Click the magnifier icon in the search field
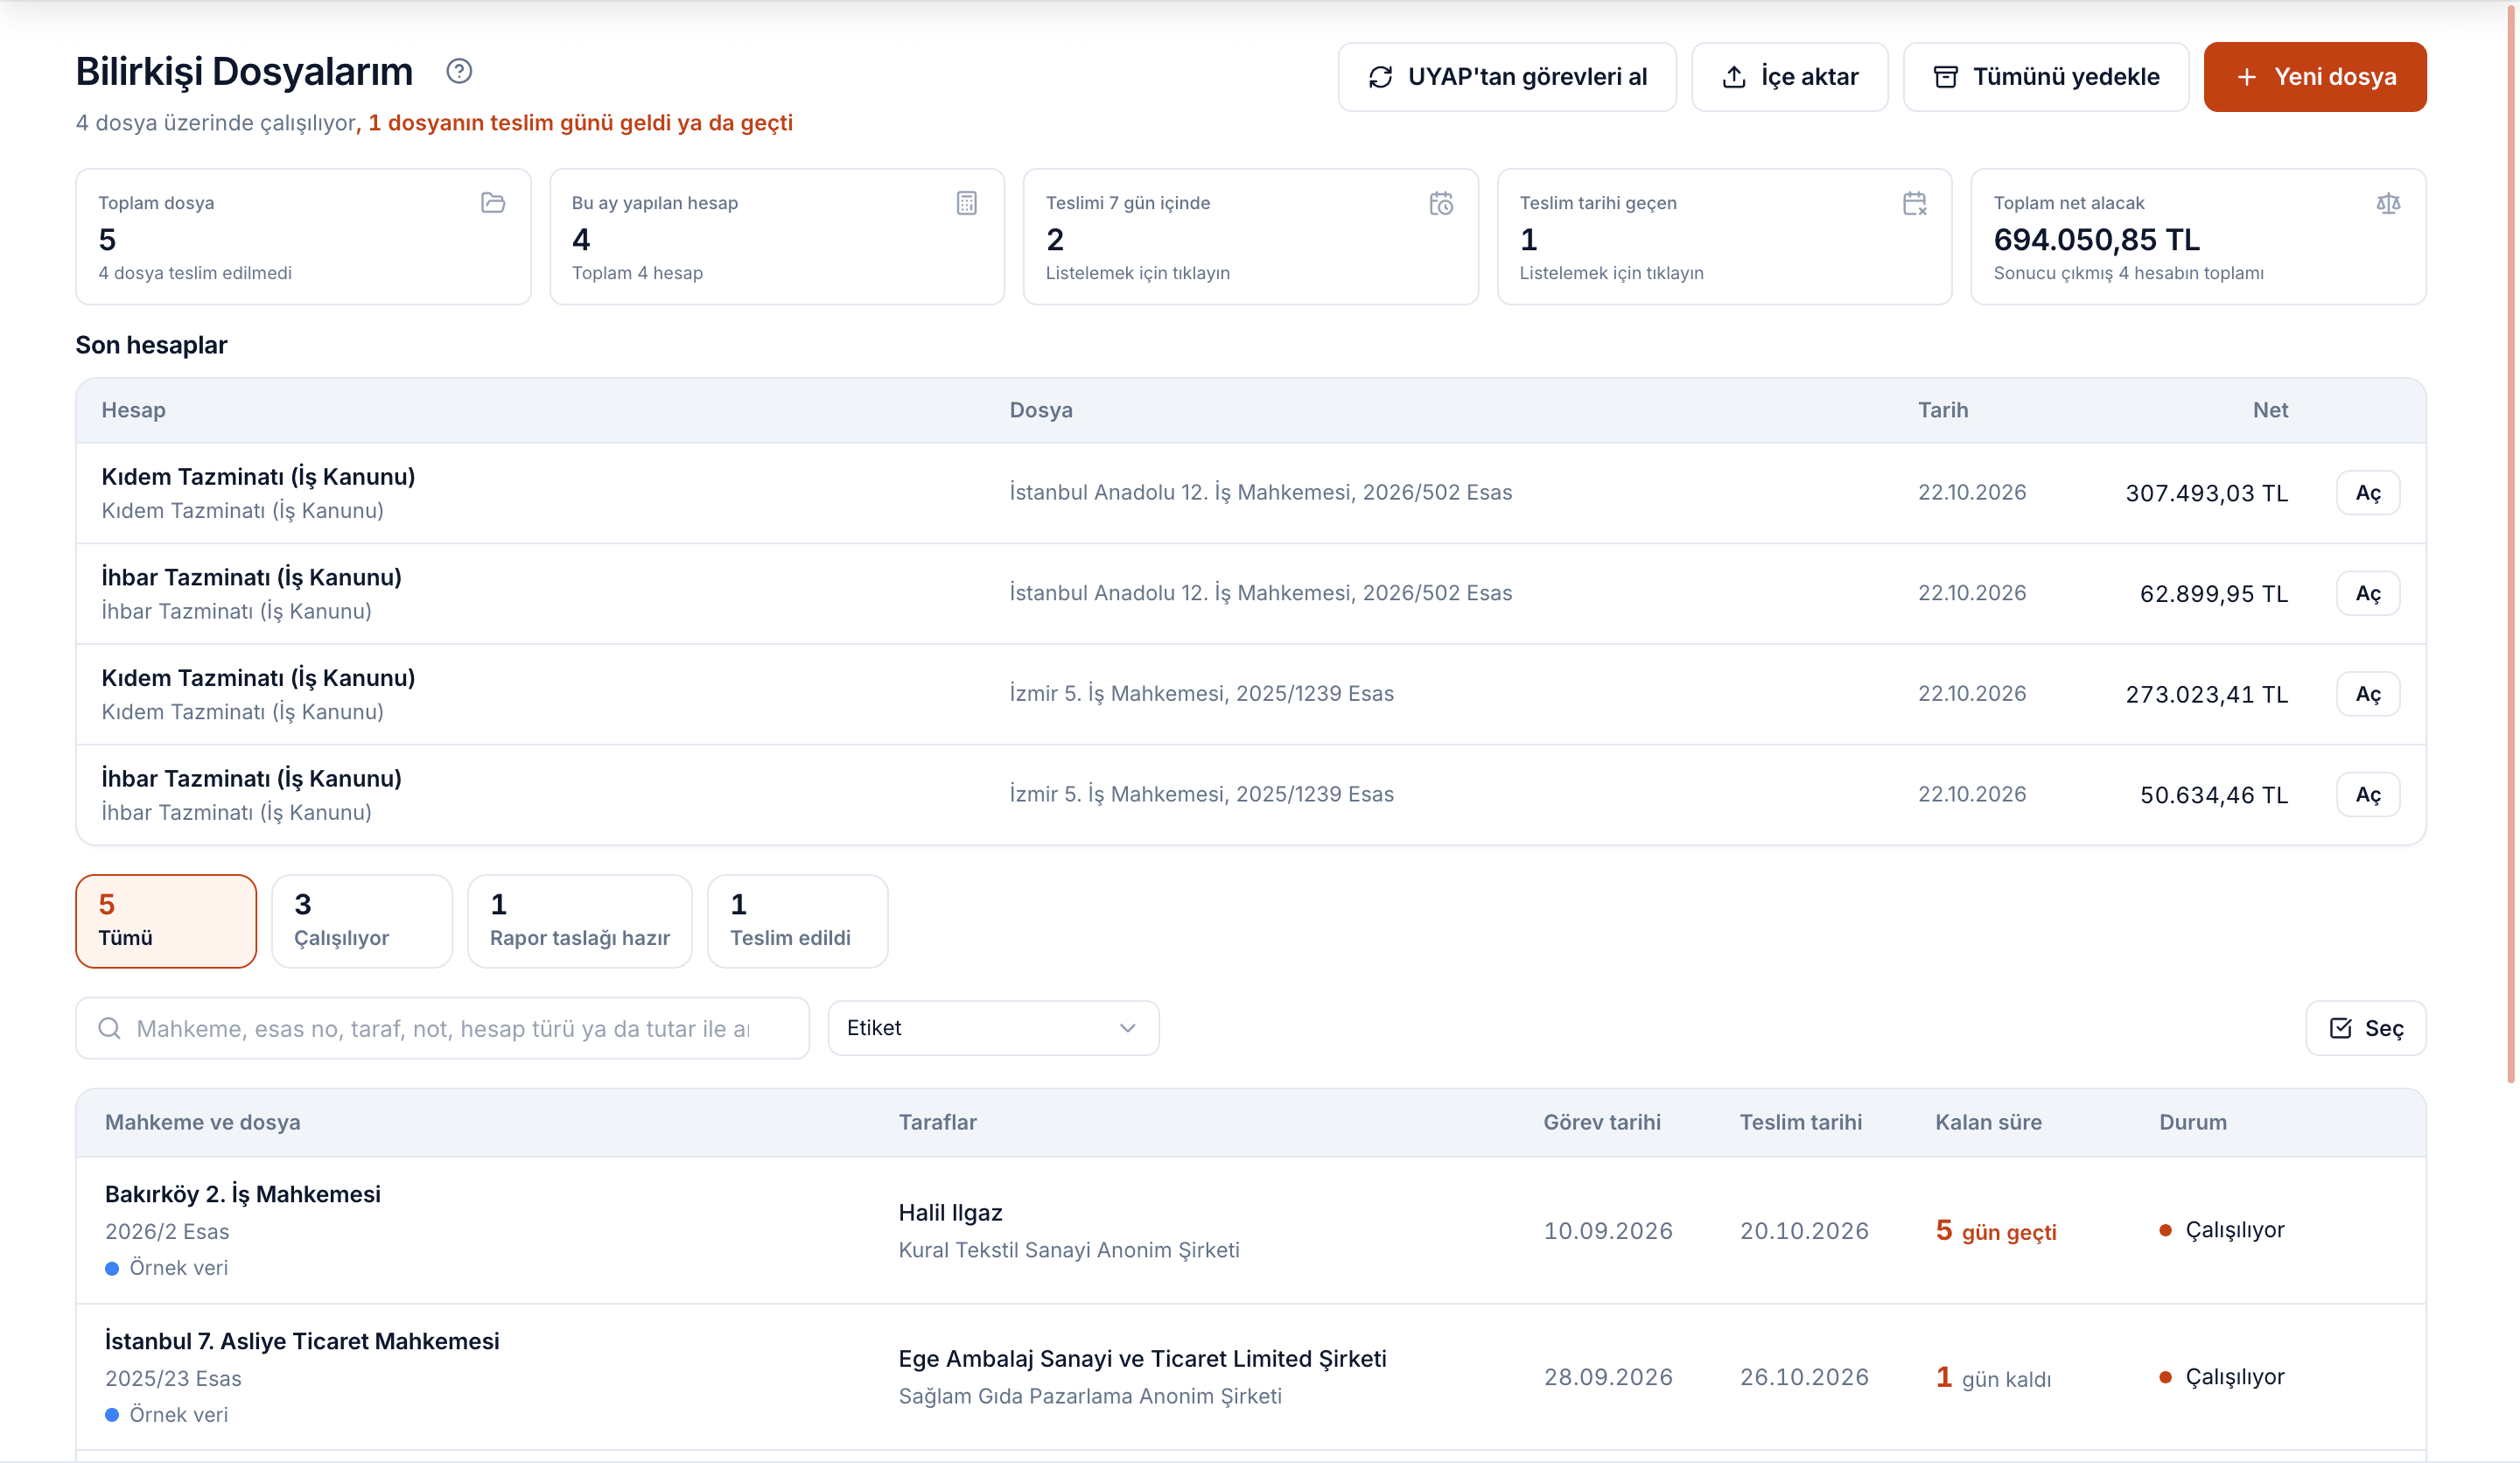The image size is (2520, 1463). click(110, 1028)
